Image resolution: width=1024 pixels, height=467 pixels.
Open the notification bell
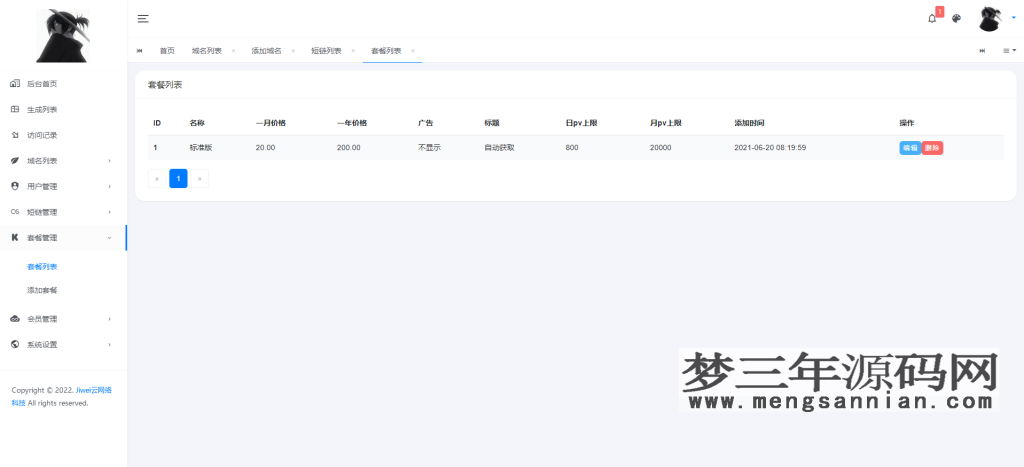pyautogui.click(x=932, y=18)
